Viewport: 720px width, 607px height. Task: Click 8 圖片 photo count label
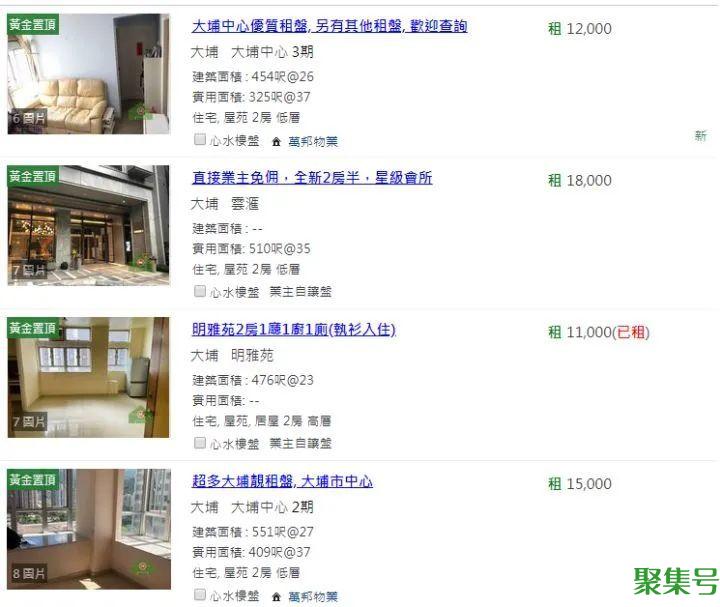pos(28,573)
